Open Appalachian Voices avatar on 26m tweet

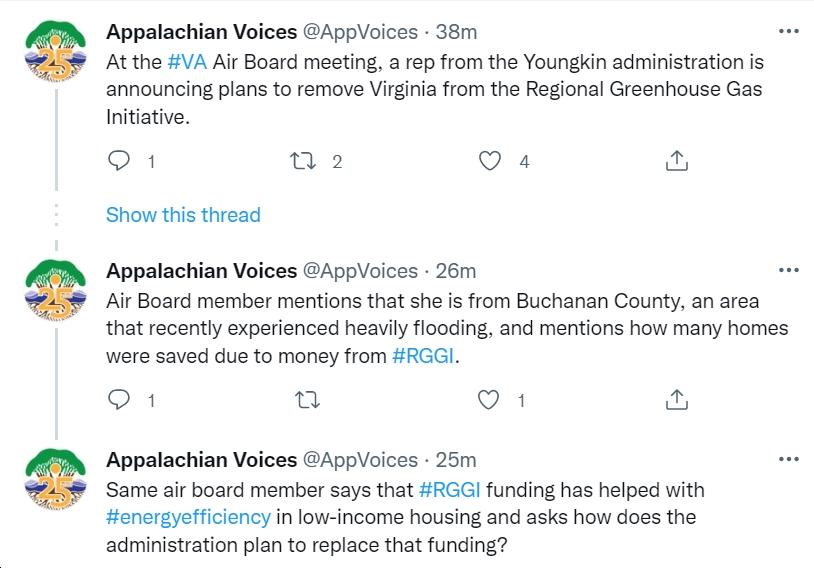point(56,290)
